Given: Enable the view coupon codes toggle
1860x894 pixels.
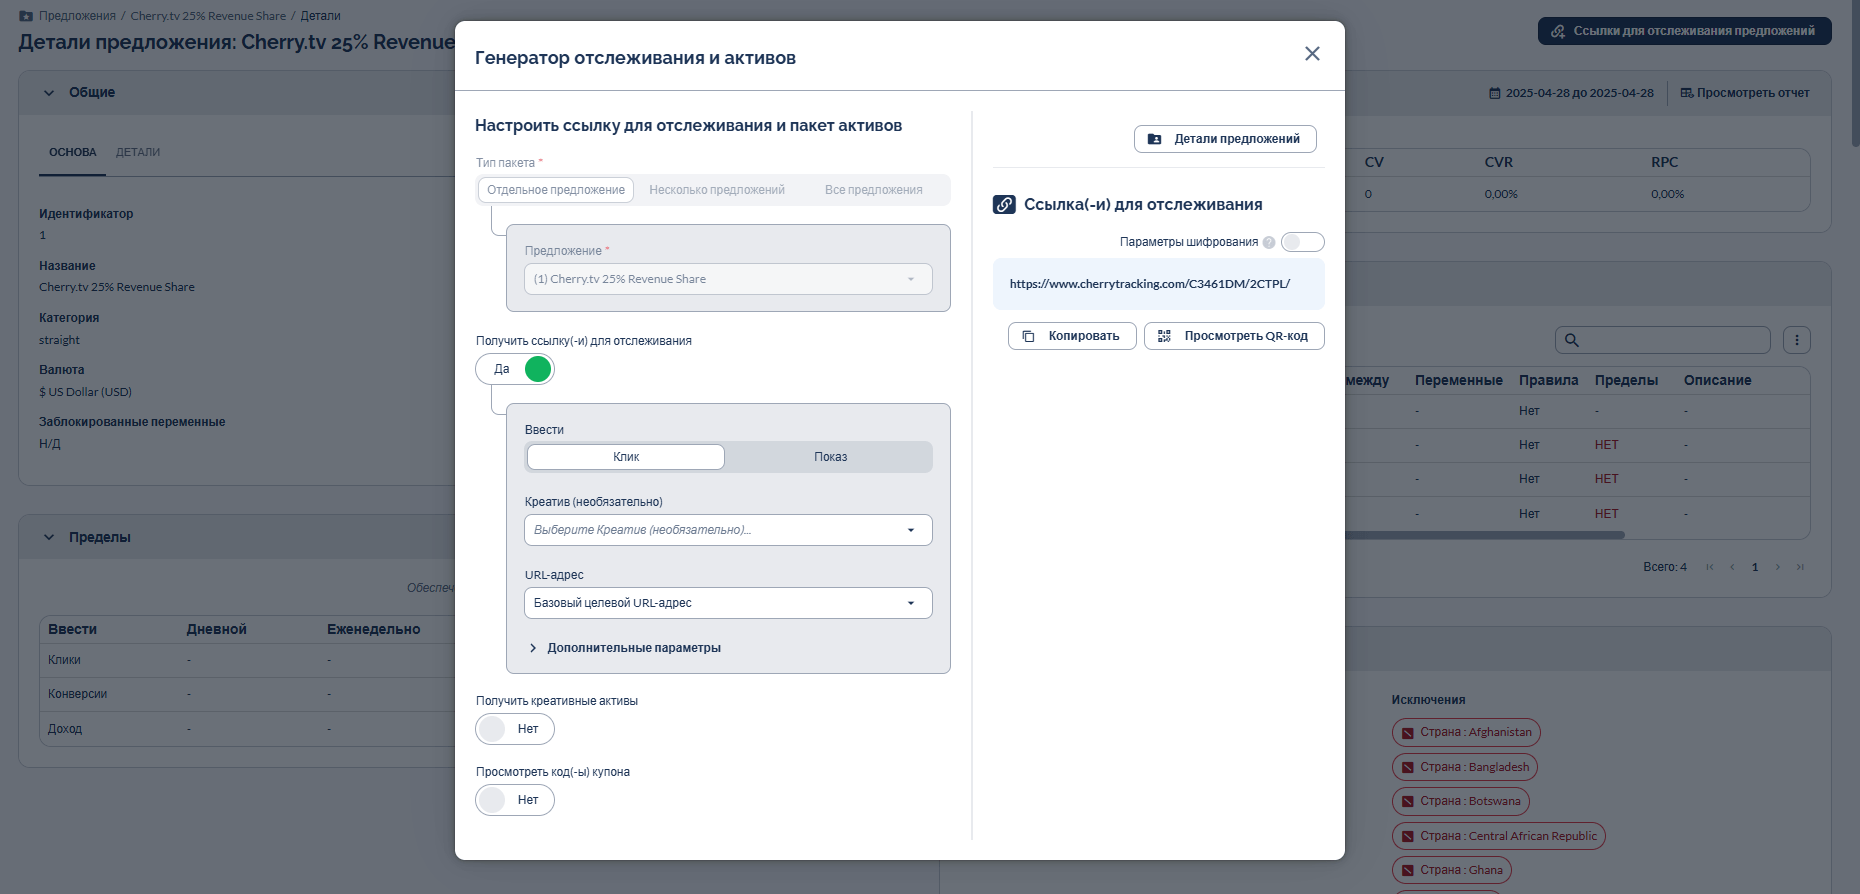Looking at the screenshot, I should coord(515,800).
